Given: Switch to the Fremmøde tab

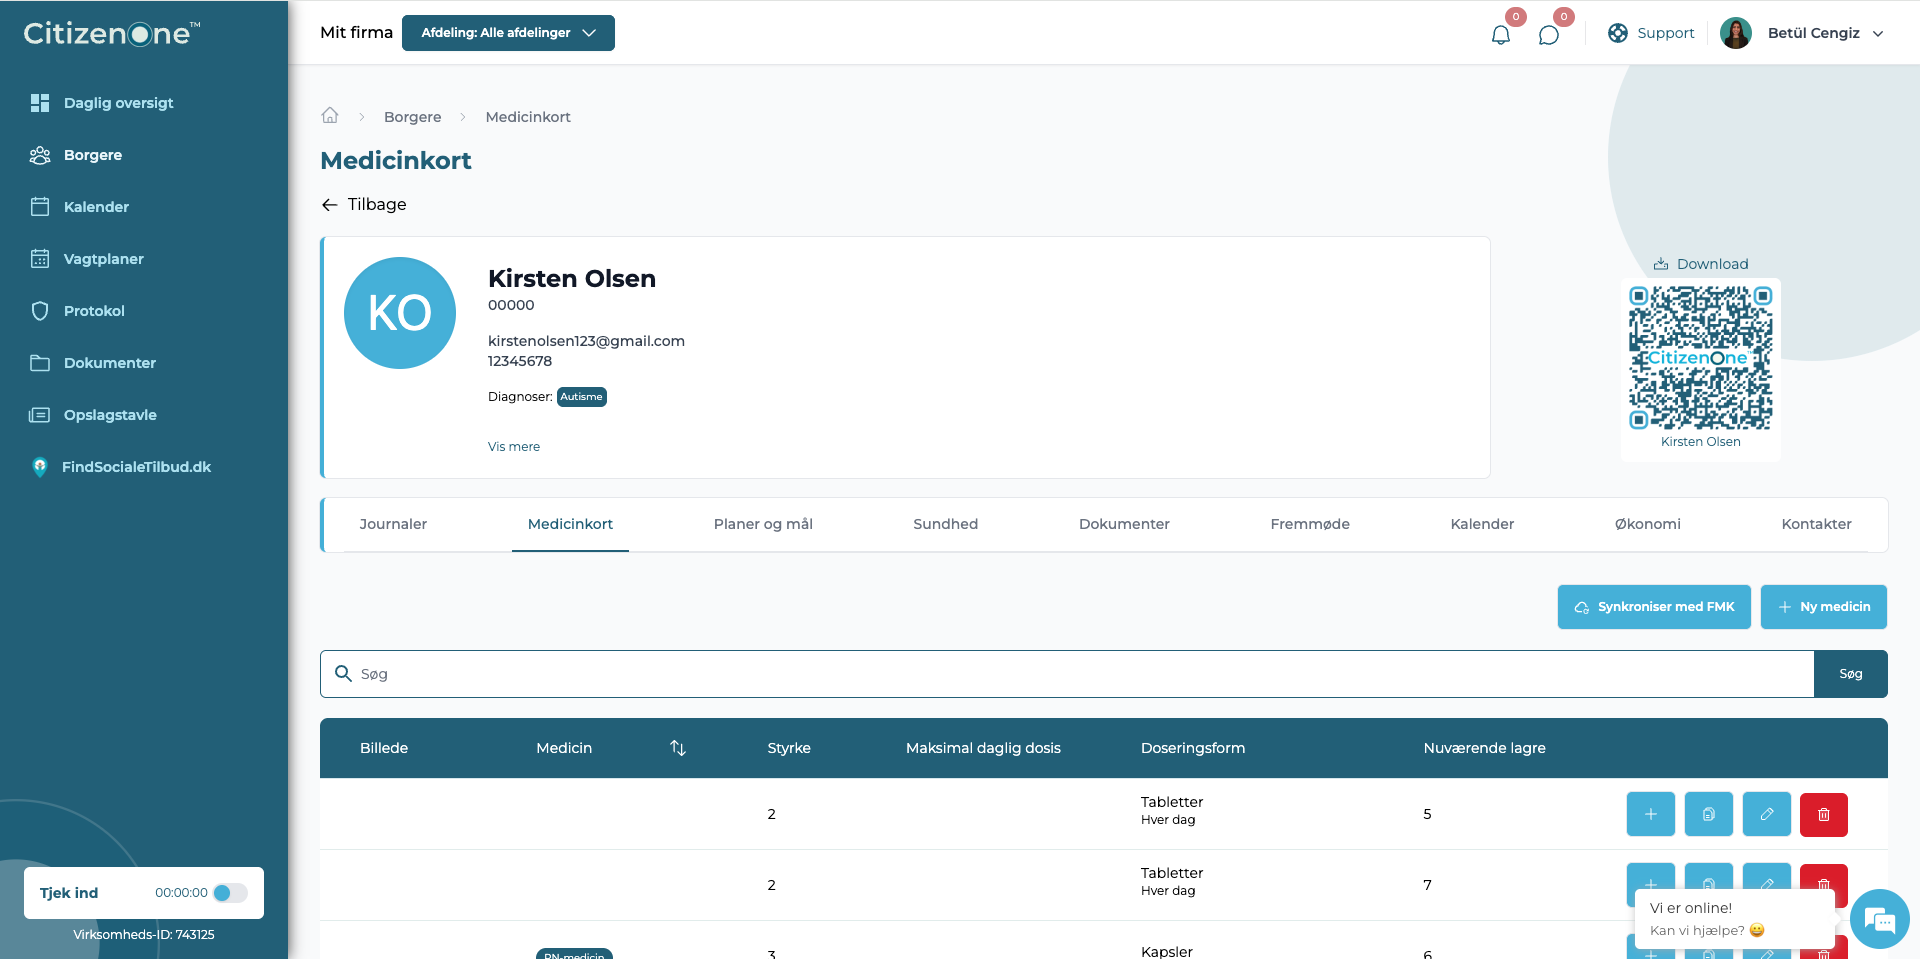Looking at the screenshot, I should click(1310, 524).
